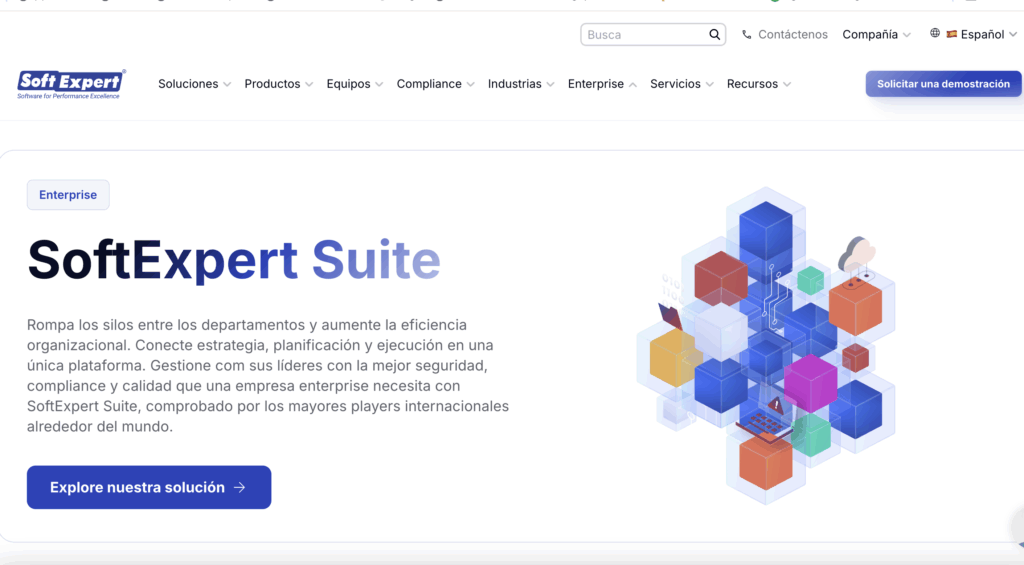1024x565 pixels.
Task: Open the Español language selector
Action: [974, 34]
